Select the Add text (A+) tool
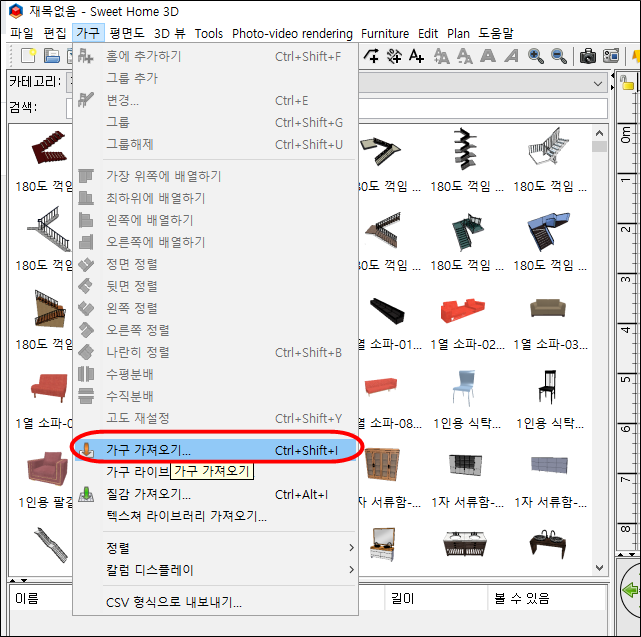Viewport: 641px width, 637px height. (x=417, y=56)
